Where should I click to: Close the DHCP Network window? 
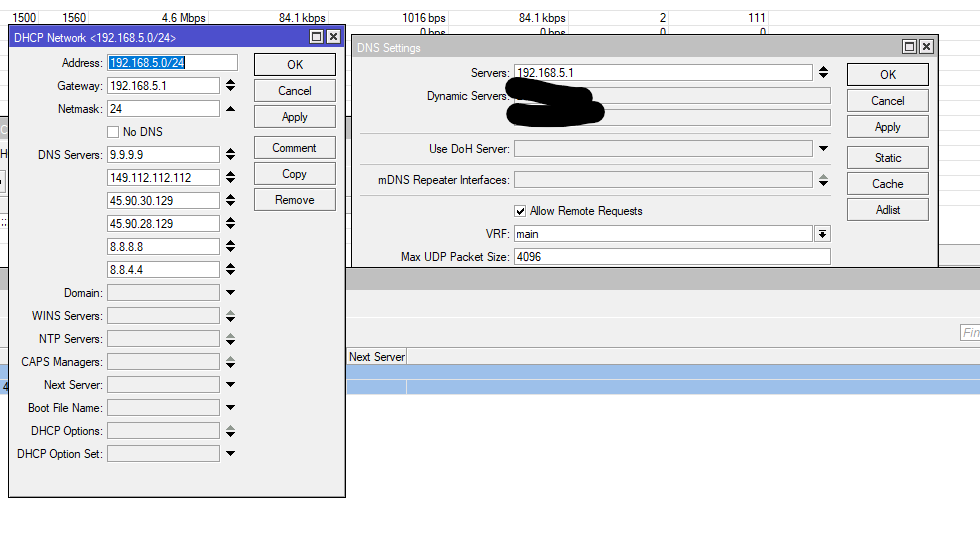[x=334, y=37]
